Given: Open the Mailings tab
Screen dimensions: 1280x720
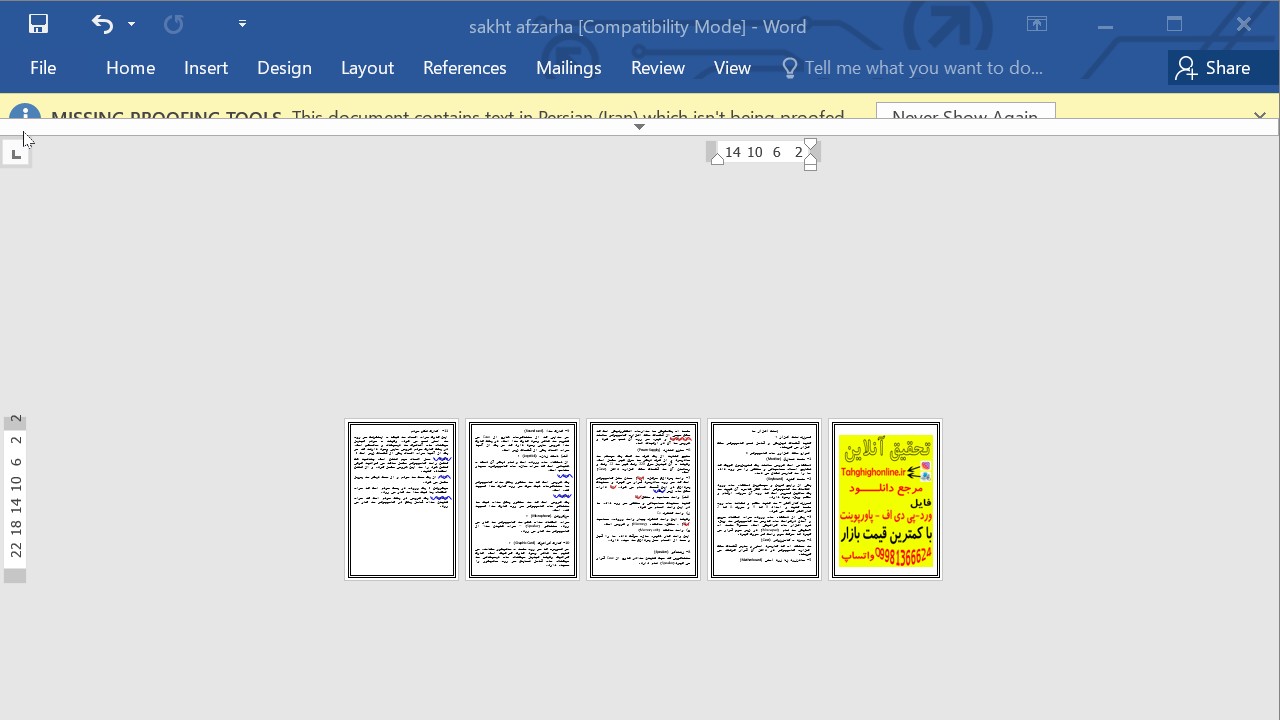Looking at the screenshot, I should [568, 68].
